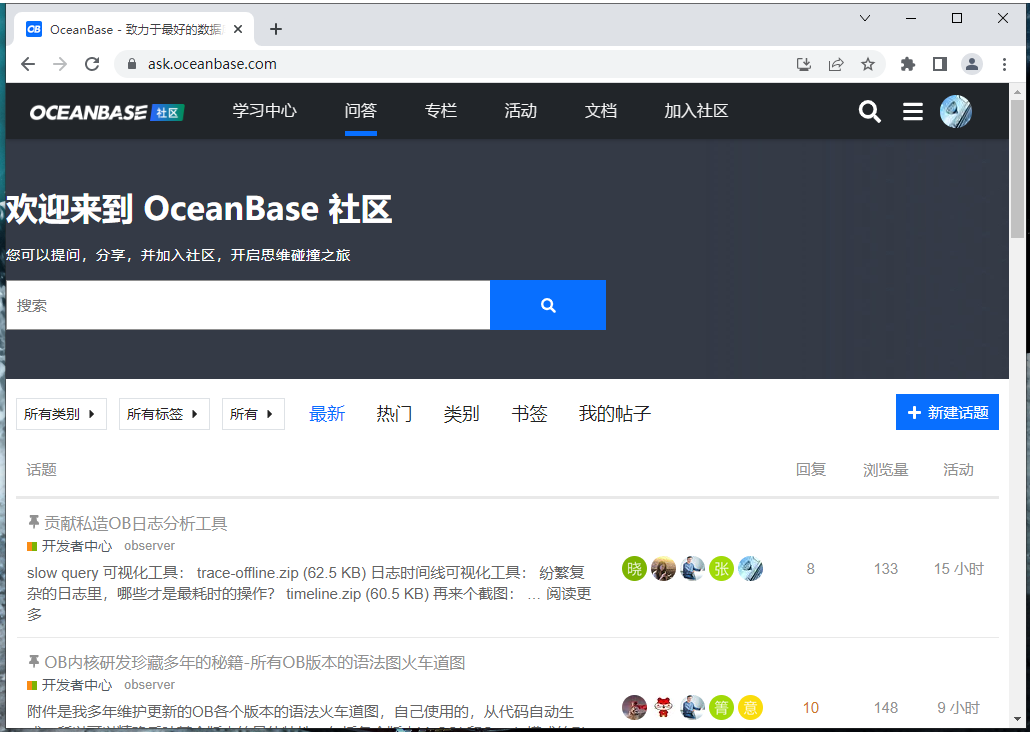Open the 学习中心 menu

[265, 110]
